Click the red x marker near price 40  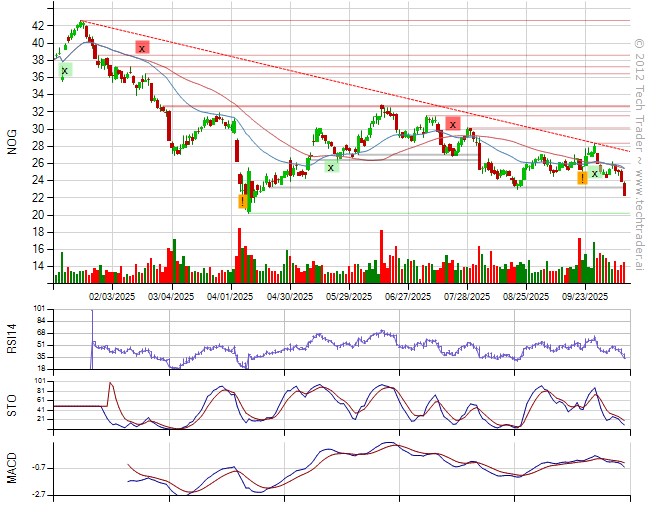tap(143, 47)
